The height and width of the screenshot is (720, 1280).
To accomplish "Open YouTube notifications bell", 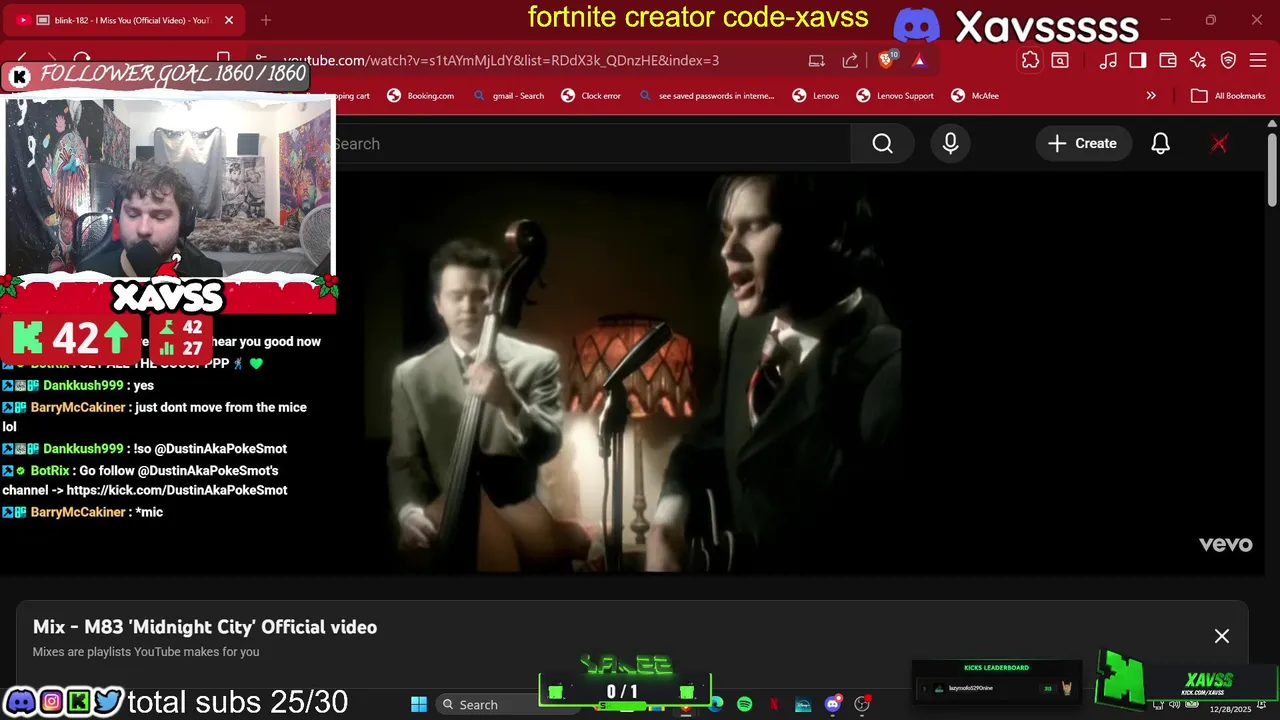I will pos(1160,144).
